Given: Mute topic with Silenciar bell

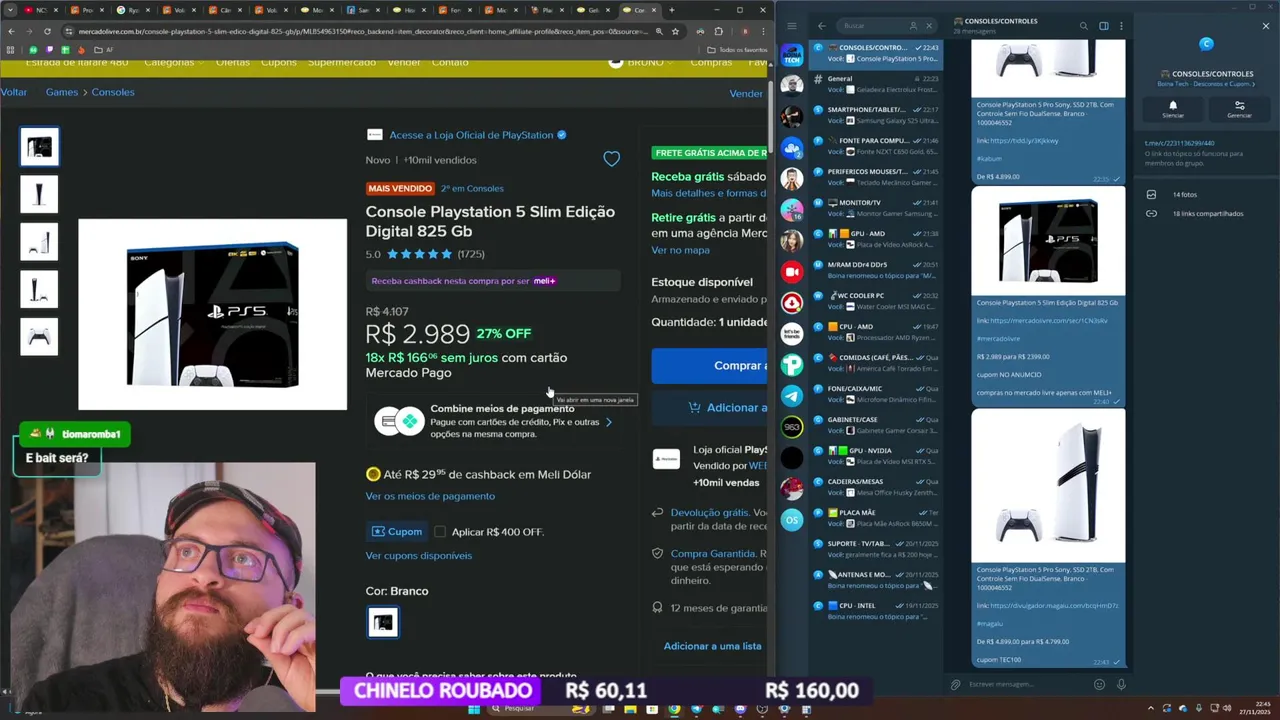Looking at the screenshot, I should 1173,109.
